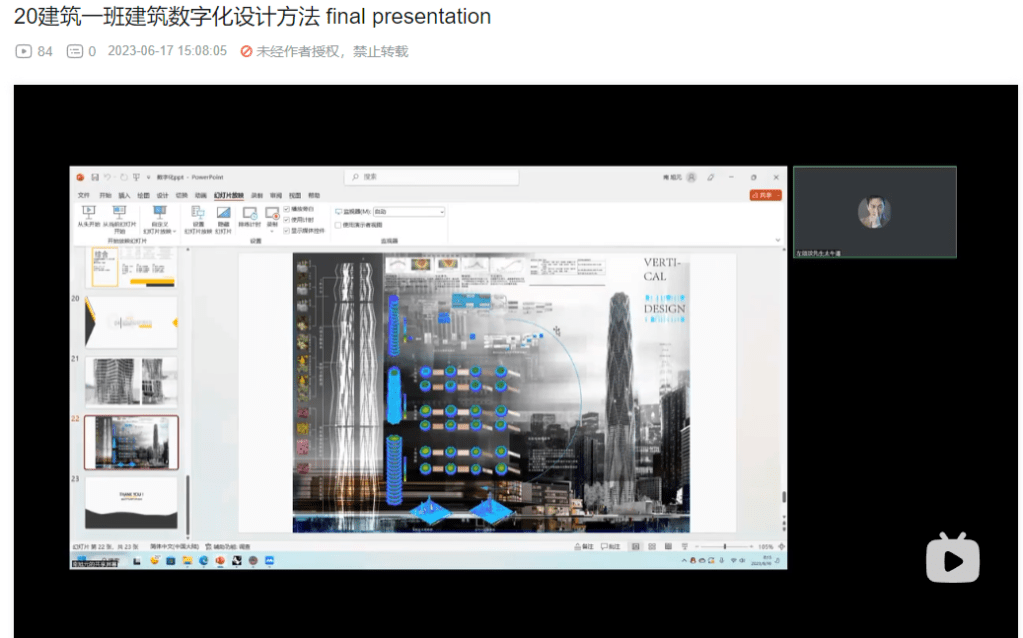Select slide 21 thumbnail in slide panel

[131, 380]
